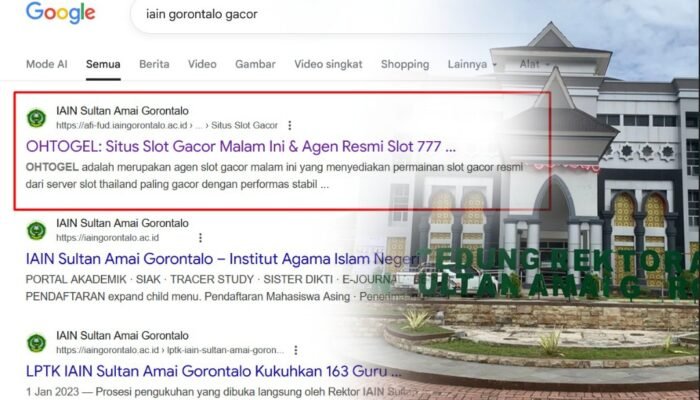This screenshot has height=400, width=700.
Task: Click the snippet starting 'OHTOGEL adalah merupakan agen slot'
Action: [x=274, y=175]
